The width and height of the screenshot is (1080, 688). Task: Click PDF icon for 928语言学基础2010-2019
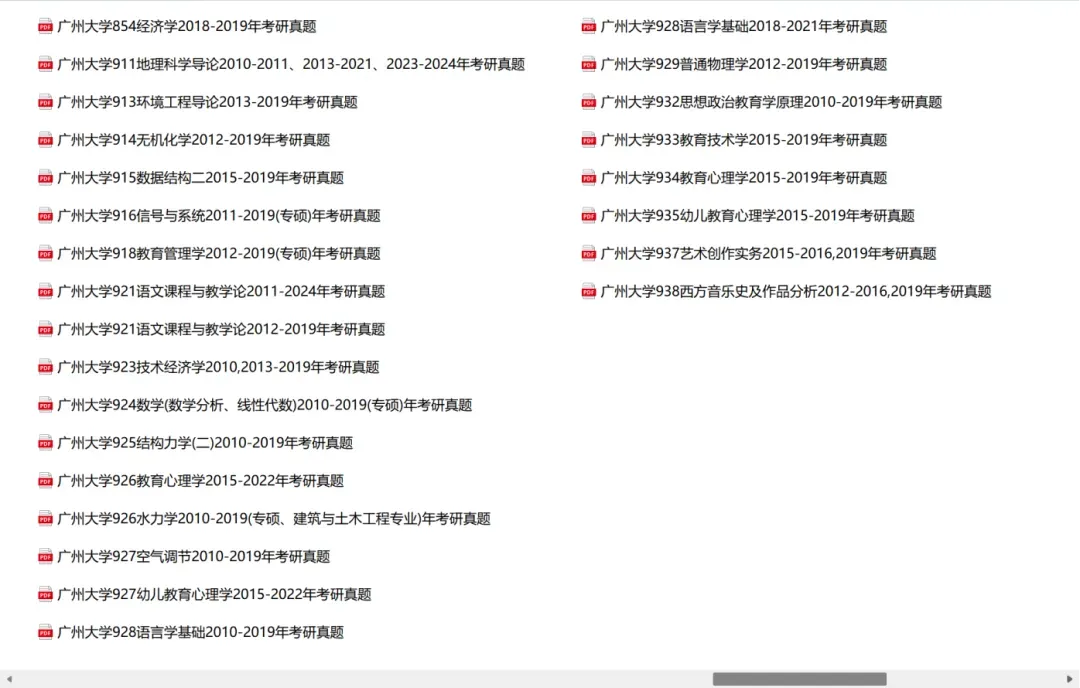coord(45,633)
